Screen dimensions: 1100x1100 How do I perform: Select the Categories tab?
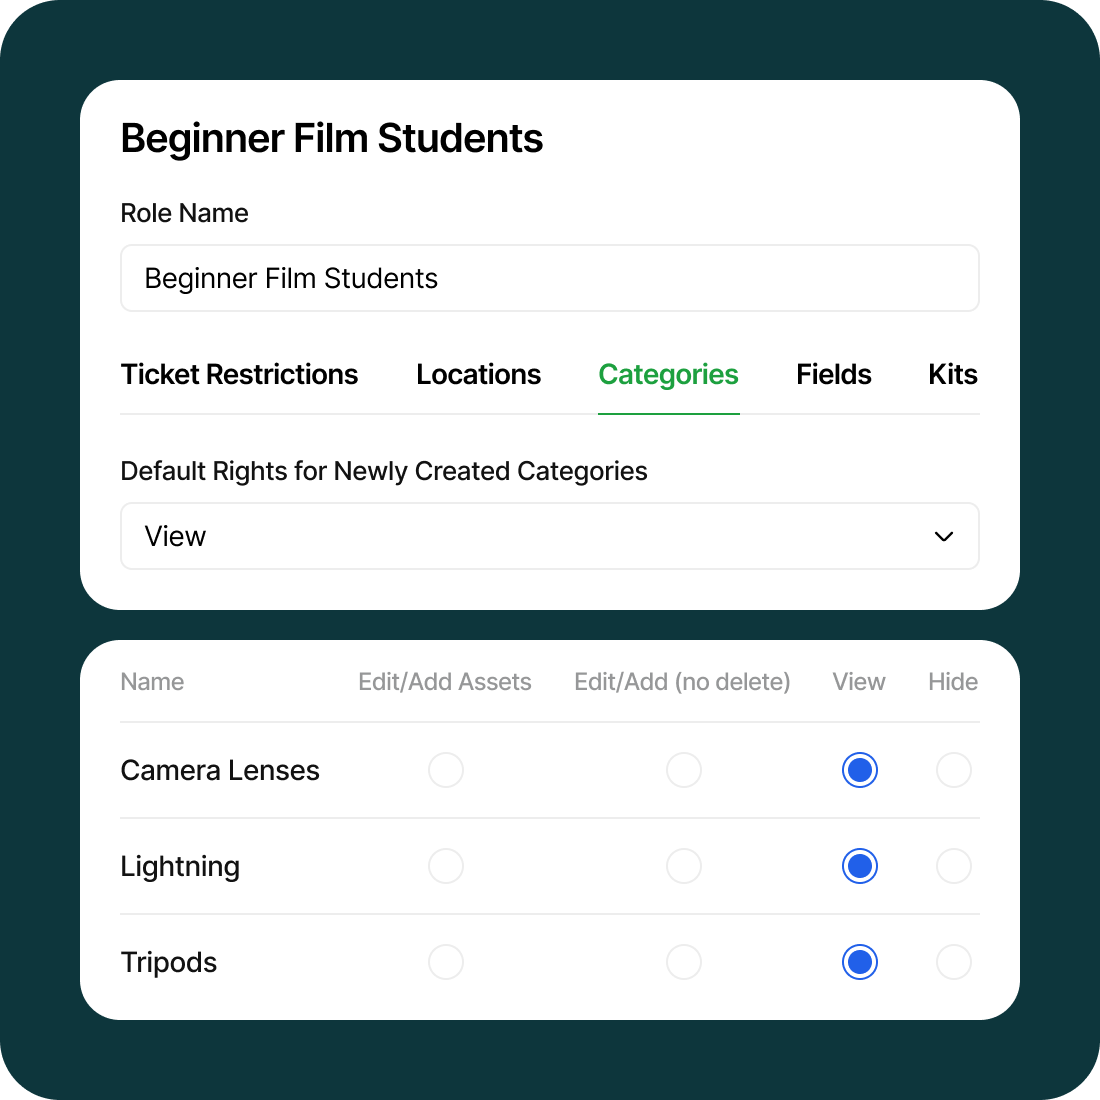coord(668,375)
